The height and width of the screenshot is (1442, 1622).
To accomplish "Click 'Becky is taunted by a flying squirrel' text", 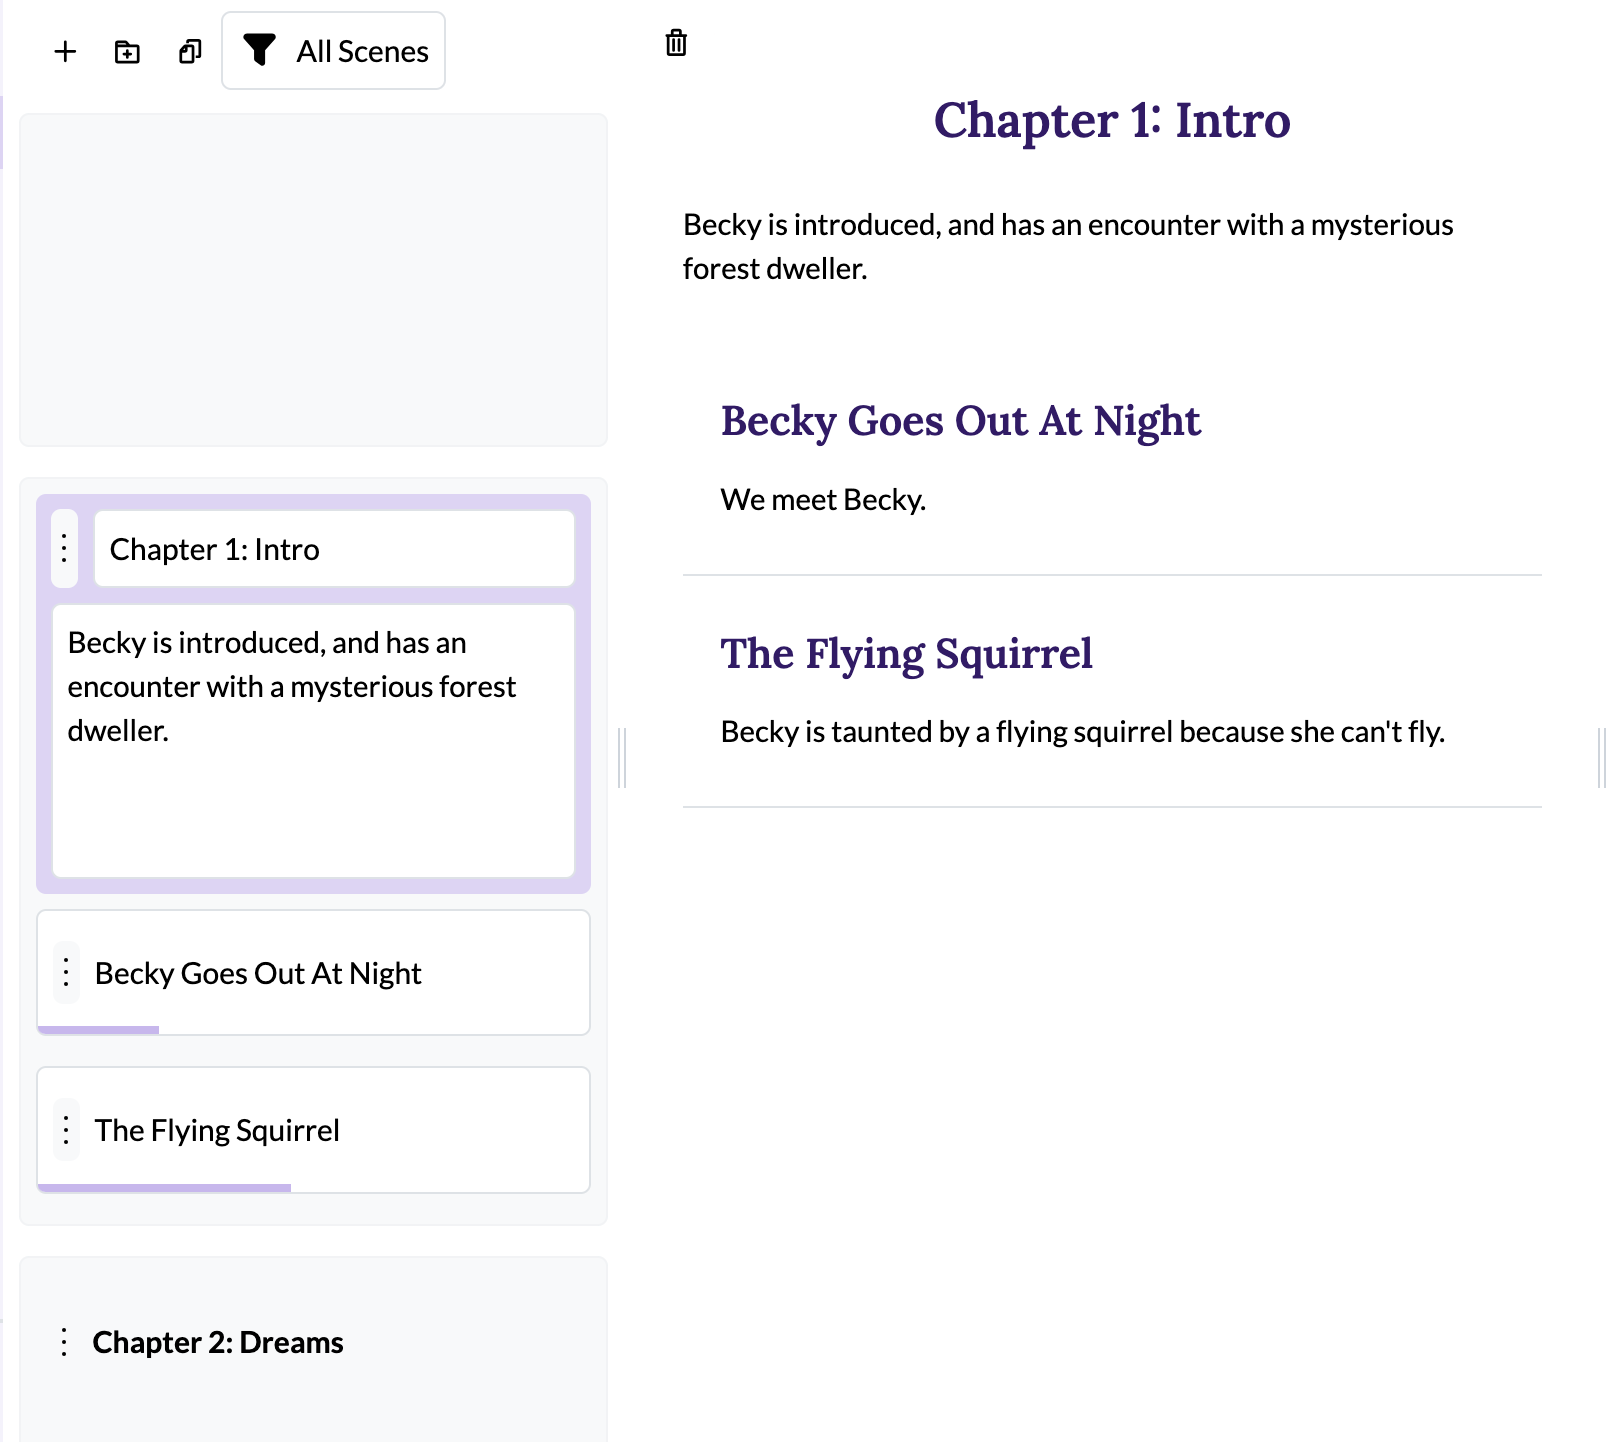I will [x=1083, y=732].
